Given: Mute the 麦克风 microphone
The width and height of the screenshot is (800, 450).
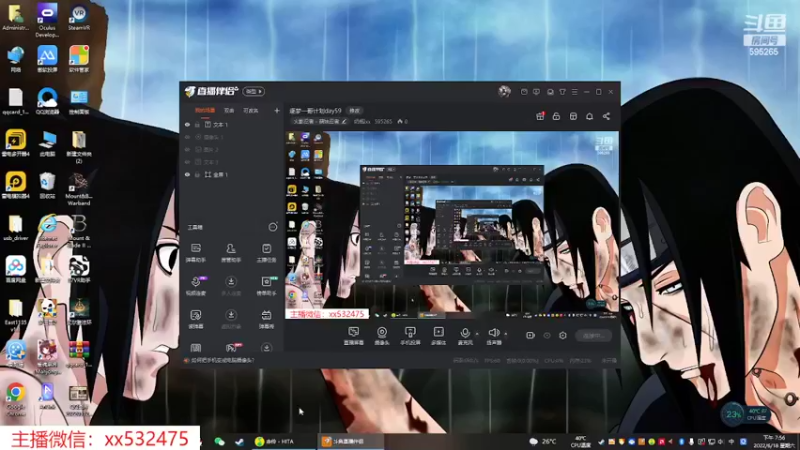Looking at the screenshot, I should coord(465,336).
